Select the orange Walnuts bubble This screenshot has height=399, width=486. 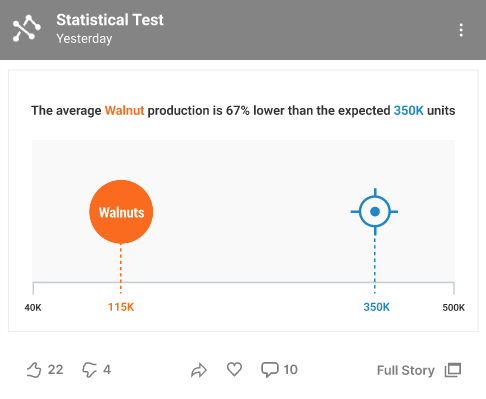point(121,212)
